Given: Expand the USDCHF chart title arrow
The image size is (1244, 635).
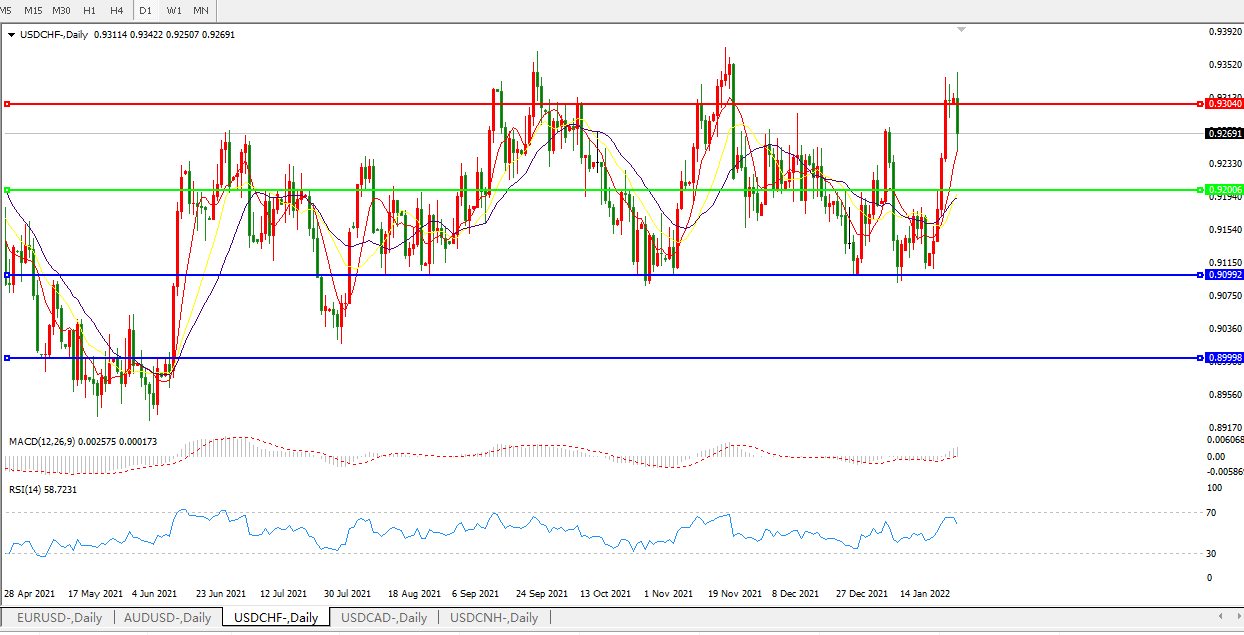Looking at the screenshot, I should 11,35.
